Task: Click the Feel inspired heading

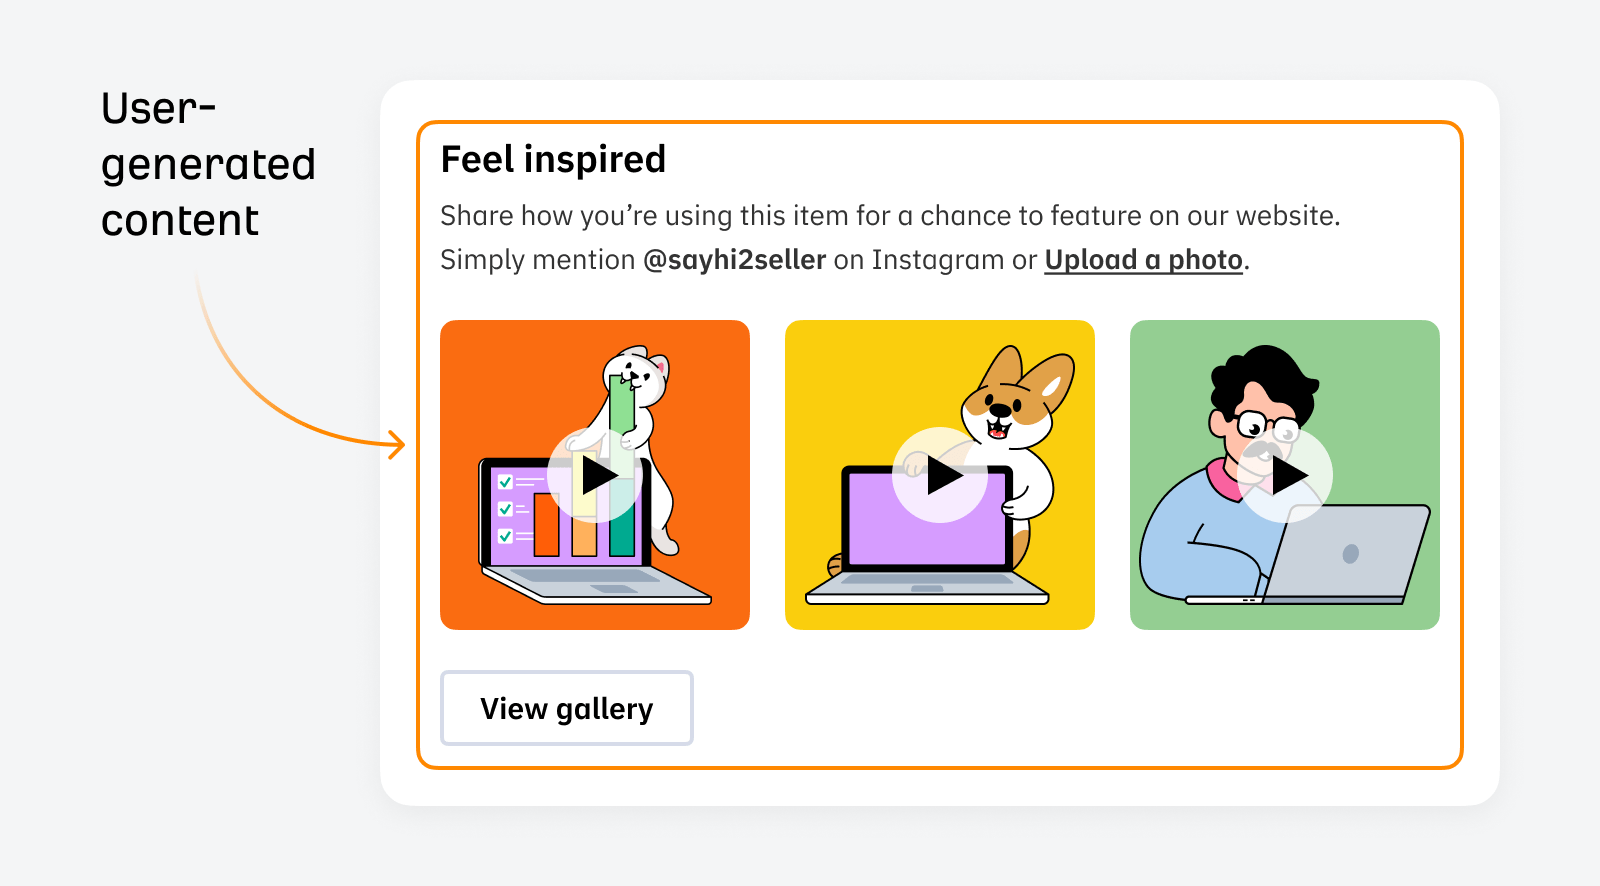Action: 553,158
